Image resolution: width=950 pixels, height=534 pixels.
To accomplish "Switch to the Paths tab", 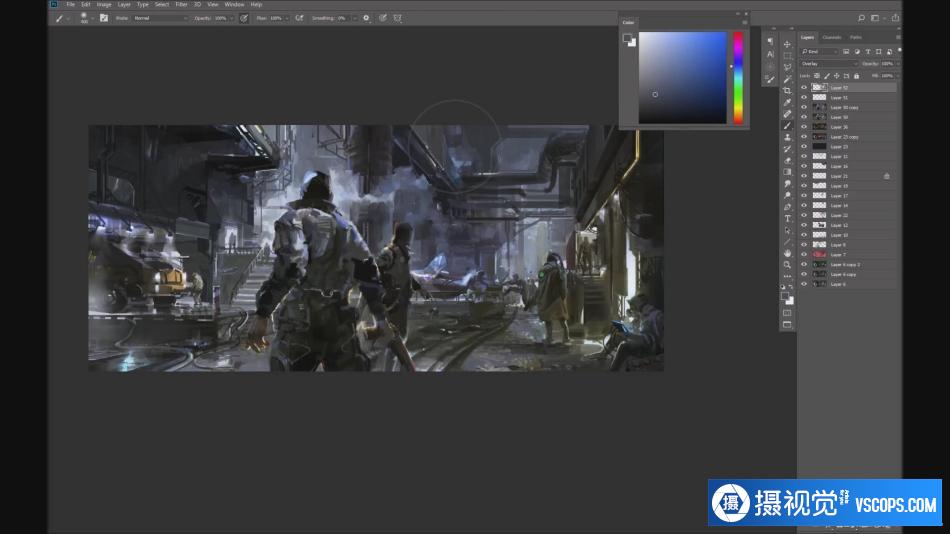I will pos(855,38).
